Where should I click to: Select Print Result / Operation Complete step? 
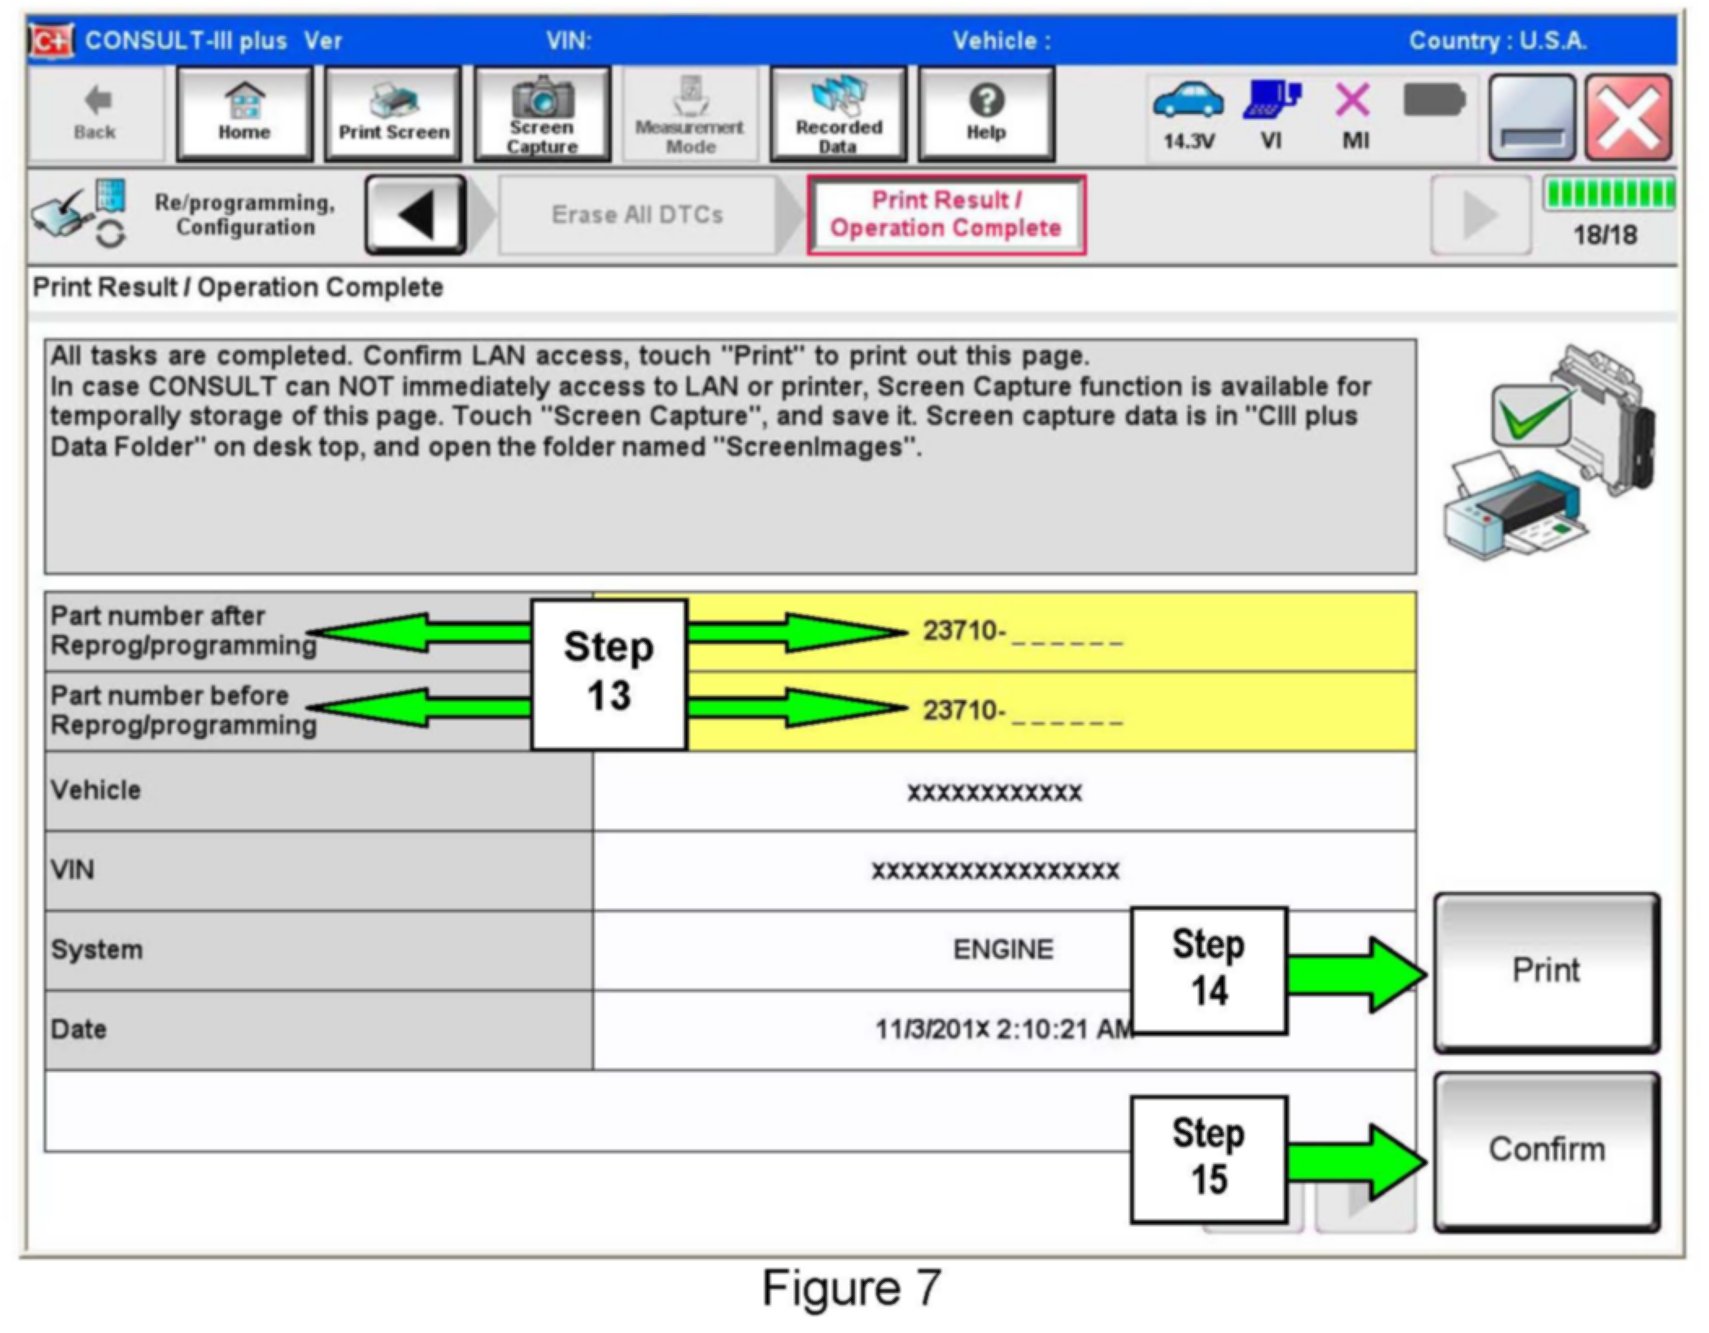945,215
